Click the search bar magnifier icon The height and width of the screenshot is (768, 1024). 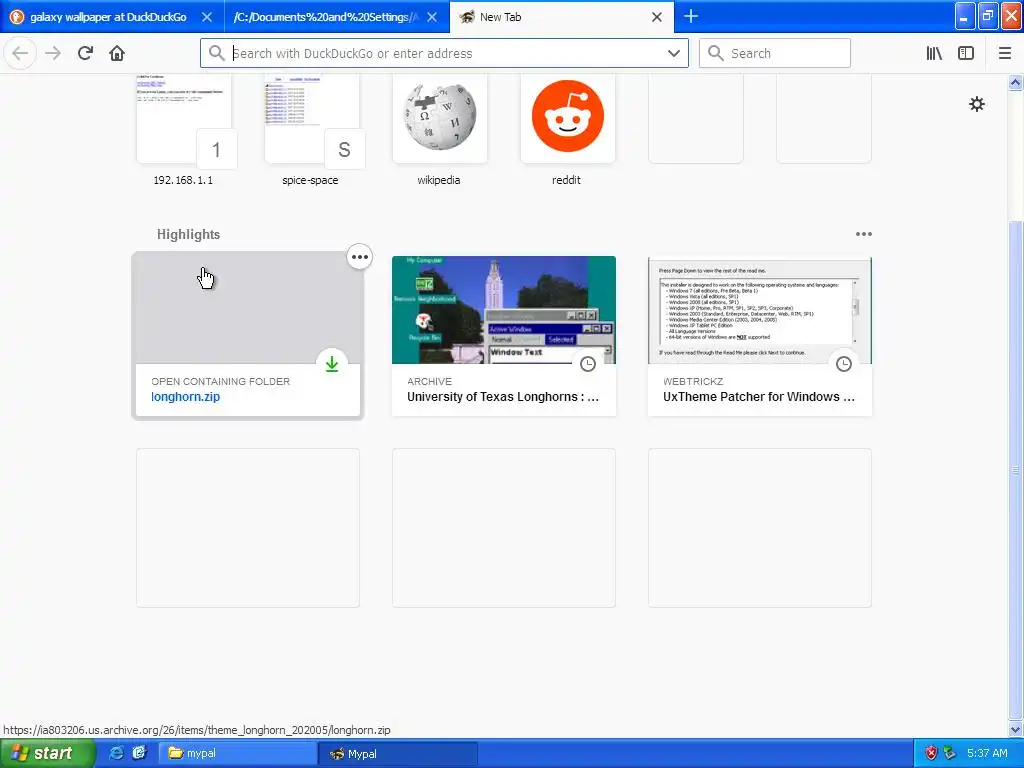(716, 54)
